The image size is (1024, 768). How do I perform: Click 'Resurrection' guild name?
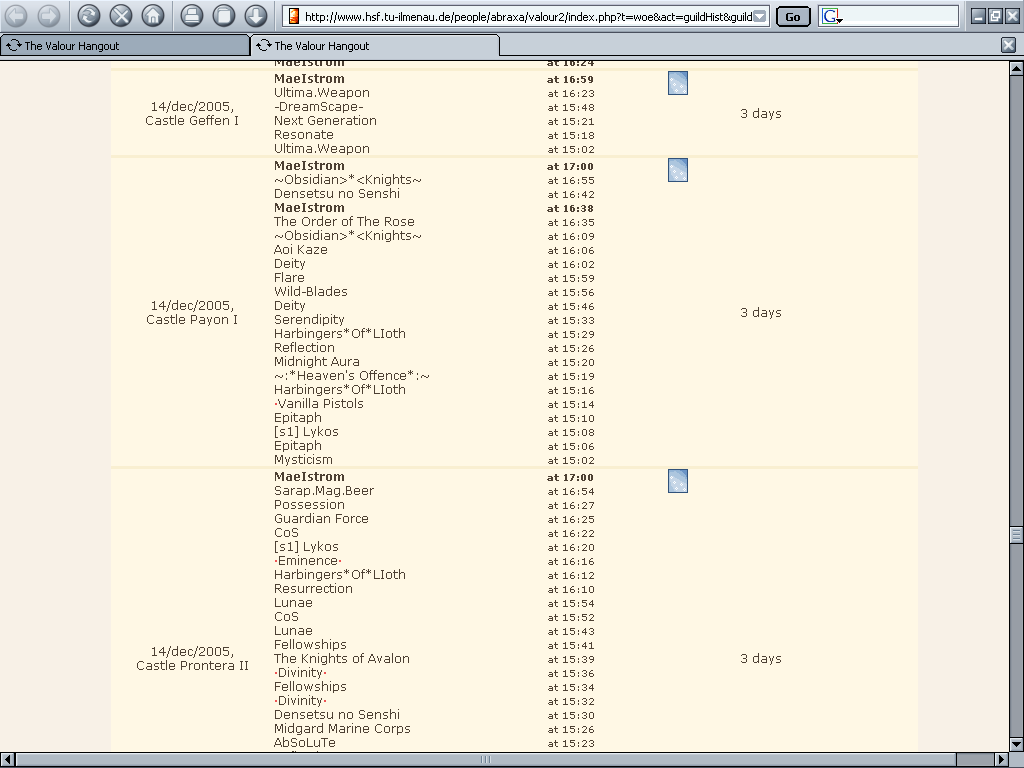pos(313,589)
